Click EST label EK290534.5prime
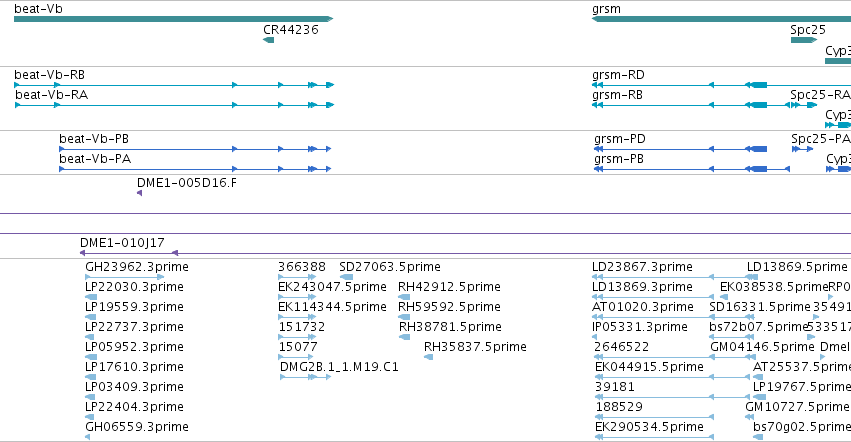This screenshot has height=442, width=851. click(x=649, y=427)
